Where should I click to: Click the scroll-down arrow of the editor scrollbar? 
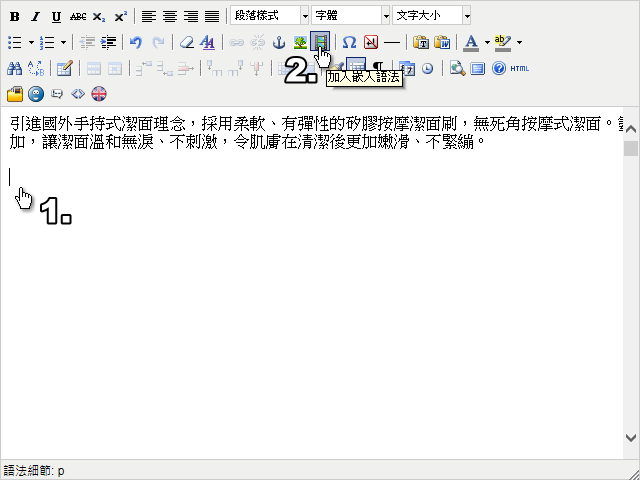point(631,438)
